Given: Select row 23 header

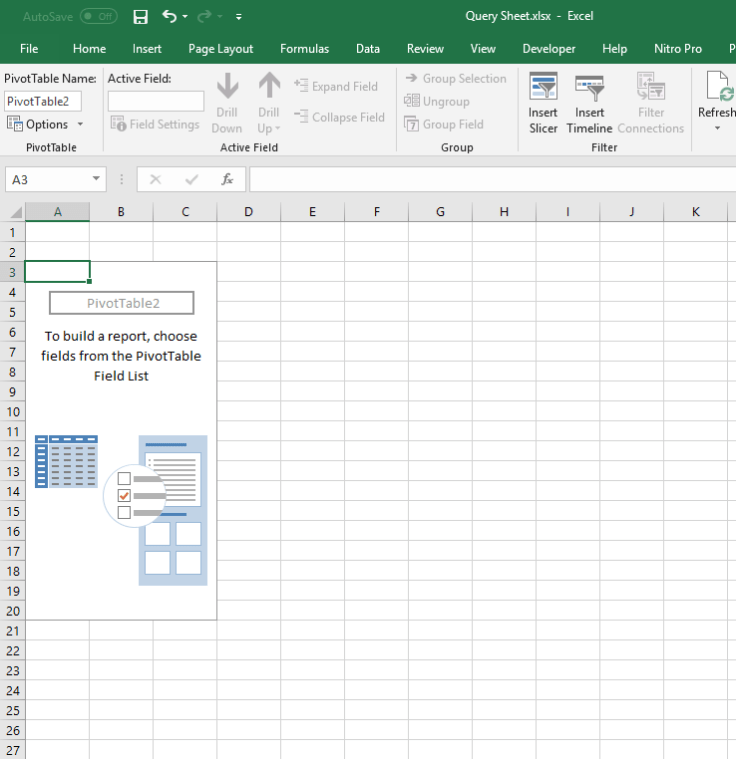Looking at the screenshot, I should point(13,671).
